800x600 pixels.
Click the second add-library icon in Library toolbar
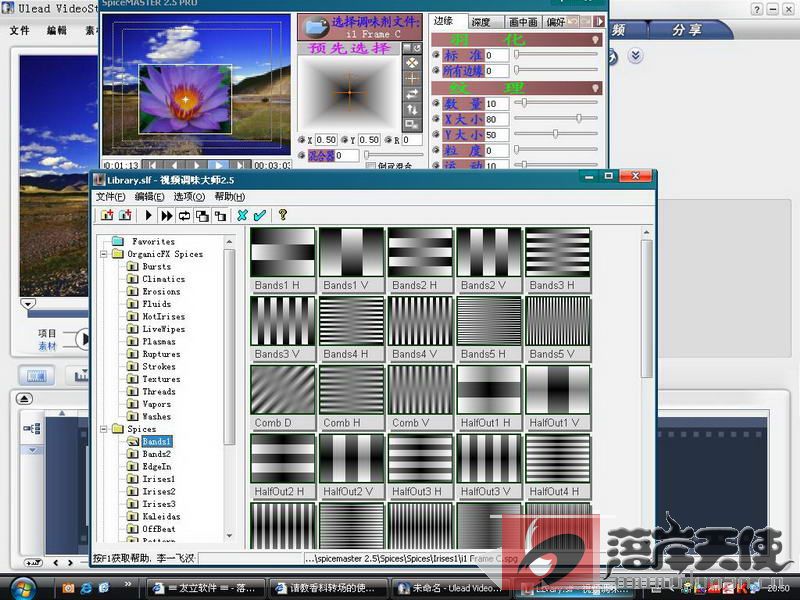click(125, 215)
